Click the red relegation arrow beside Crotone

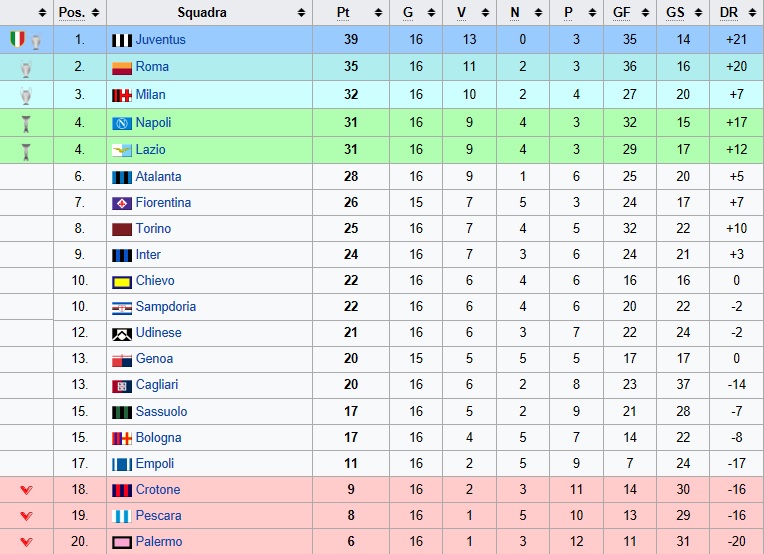pos(26,490)
